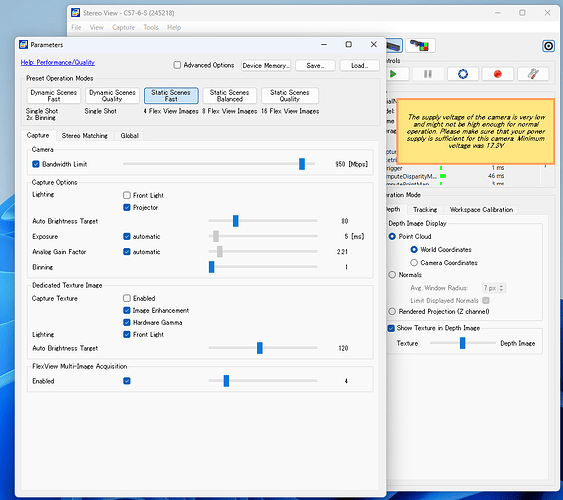
Task: Select Static Scenes Fast preset
Action: [x=171, y=96]
